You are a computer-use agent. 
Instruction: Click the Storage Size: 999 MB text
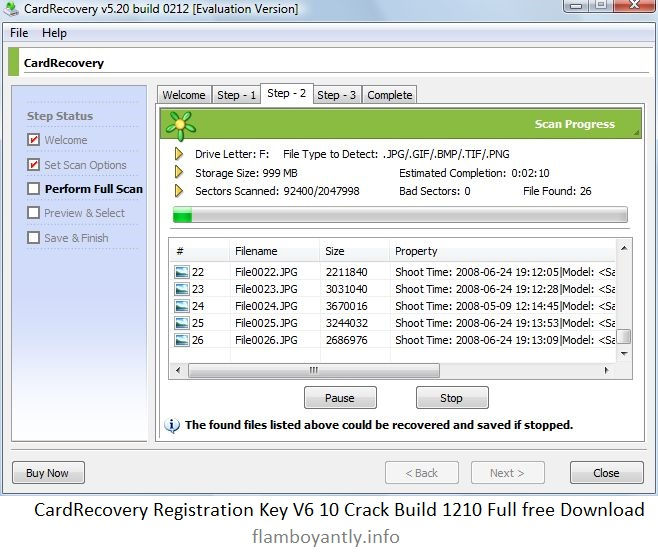click(x=246, y=173)
